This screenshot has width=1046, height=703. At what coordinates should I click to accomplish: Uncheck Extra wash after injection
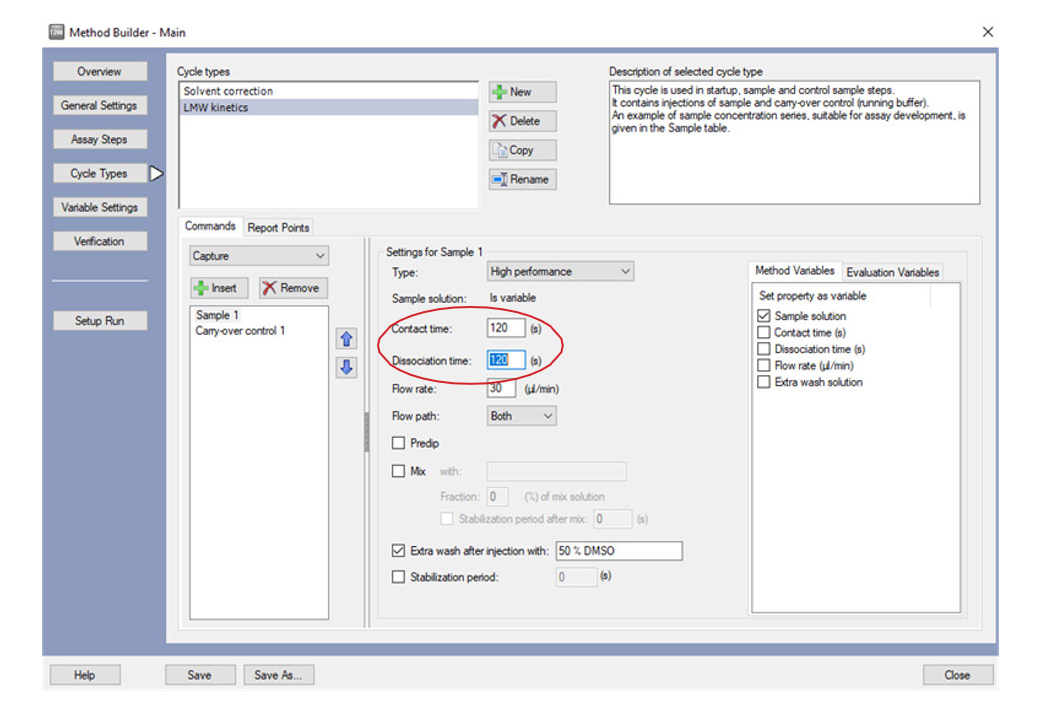pyautogui.click(x=399, y=550)
